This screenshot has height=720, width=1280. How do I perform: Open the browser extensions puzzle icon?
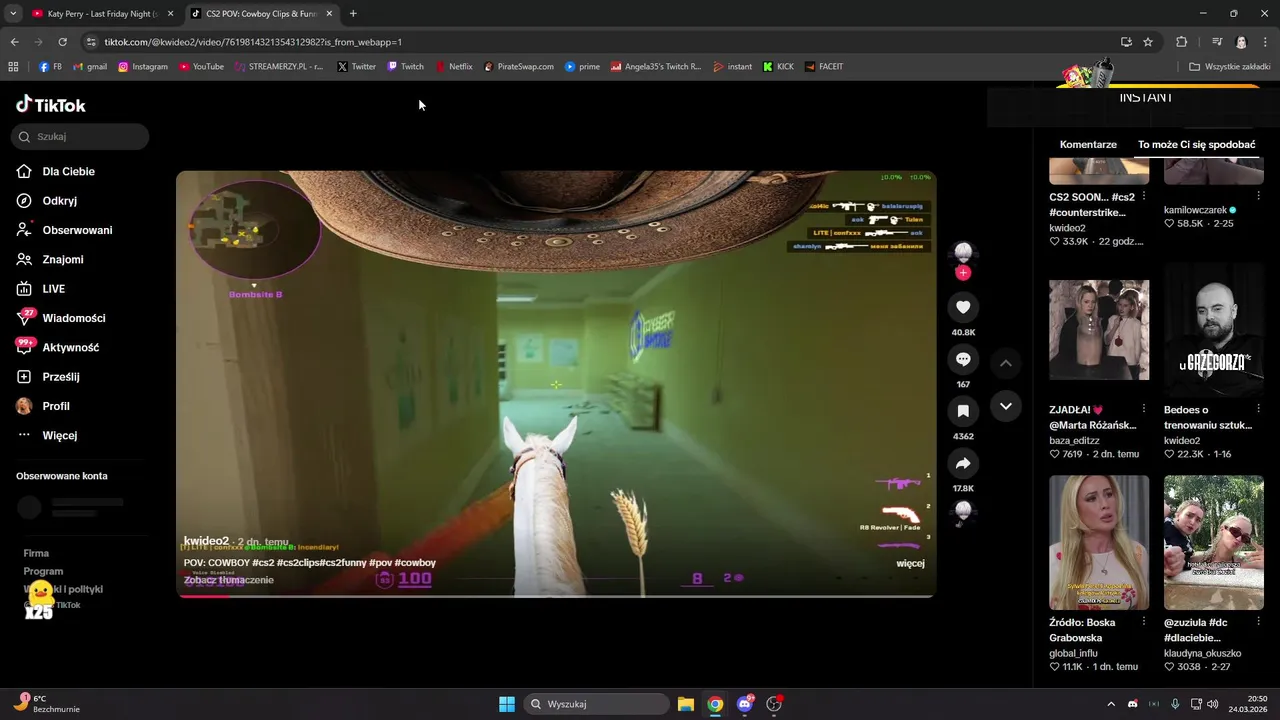[x=1181, y=42]
